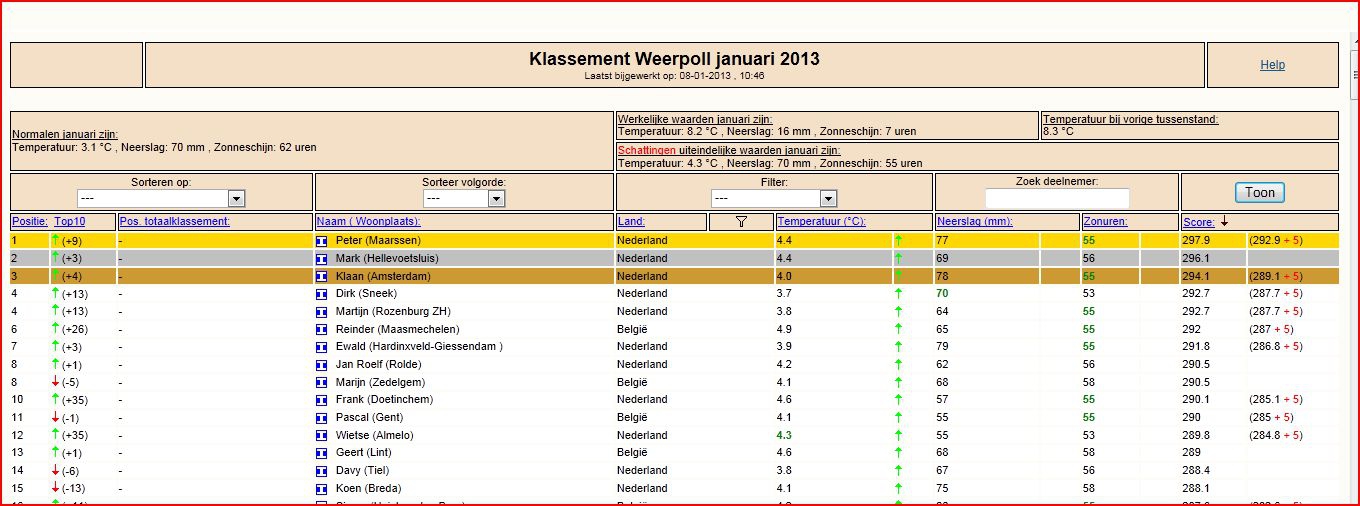
Task: Click the Toon button
Action: 1260,192
